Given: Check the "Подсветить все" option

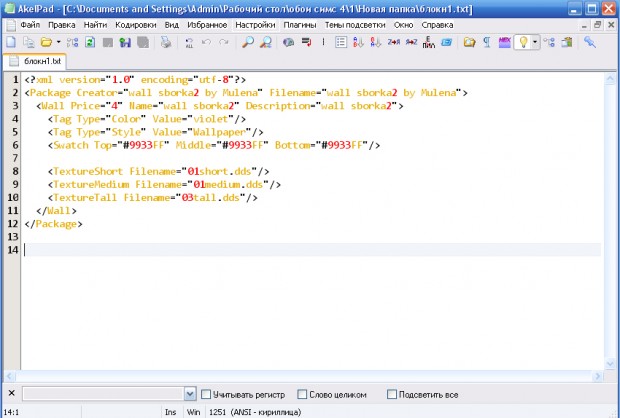Looking at the screenshot, I should click(x=392, y=394).
